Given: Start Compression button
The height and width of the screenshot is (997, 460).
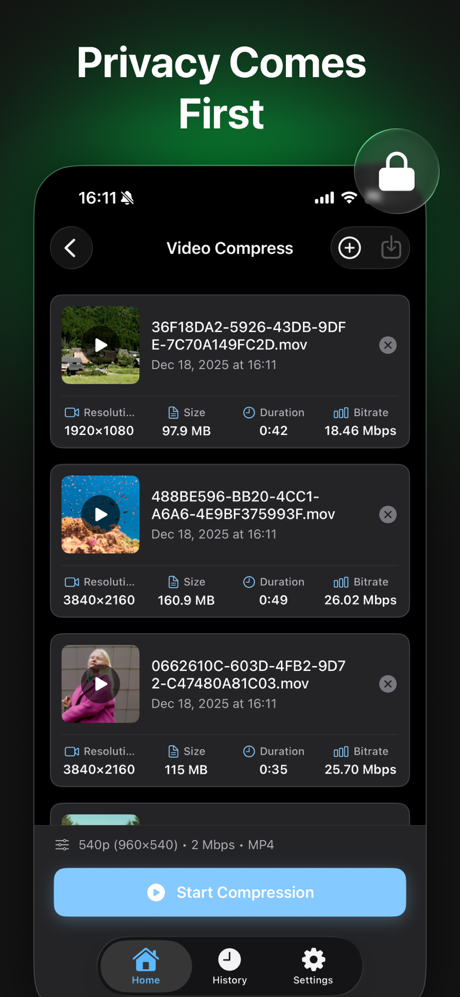Looking at the screenshot, I should click(230, 892).
